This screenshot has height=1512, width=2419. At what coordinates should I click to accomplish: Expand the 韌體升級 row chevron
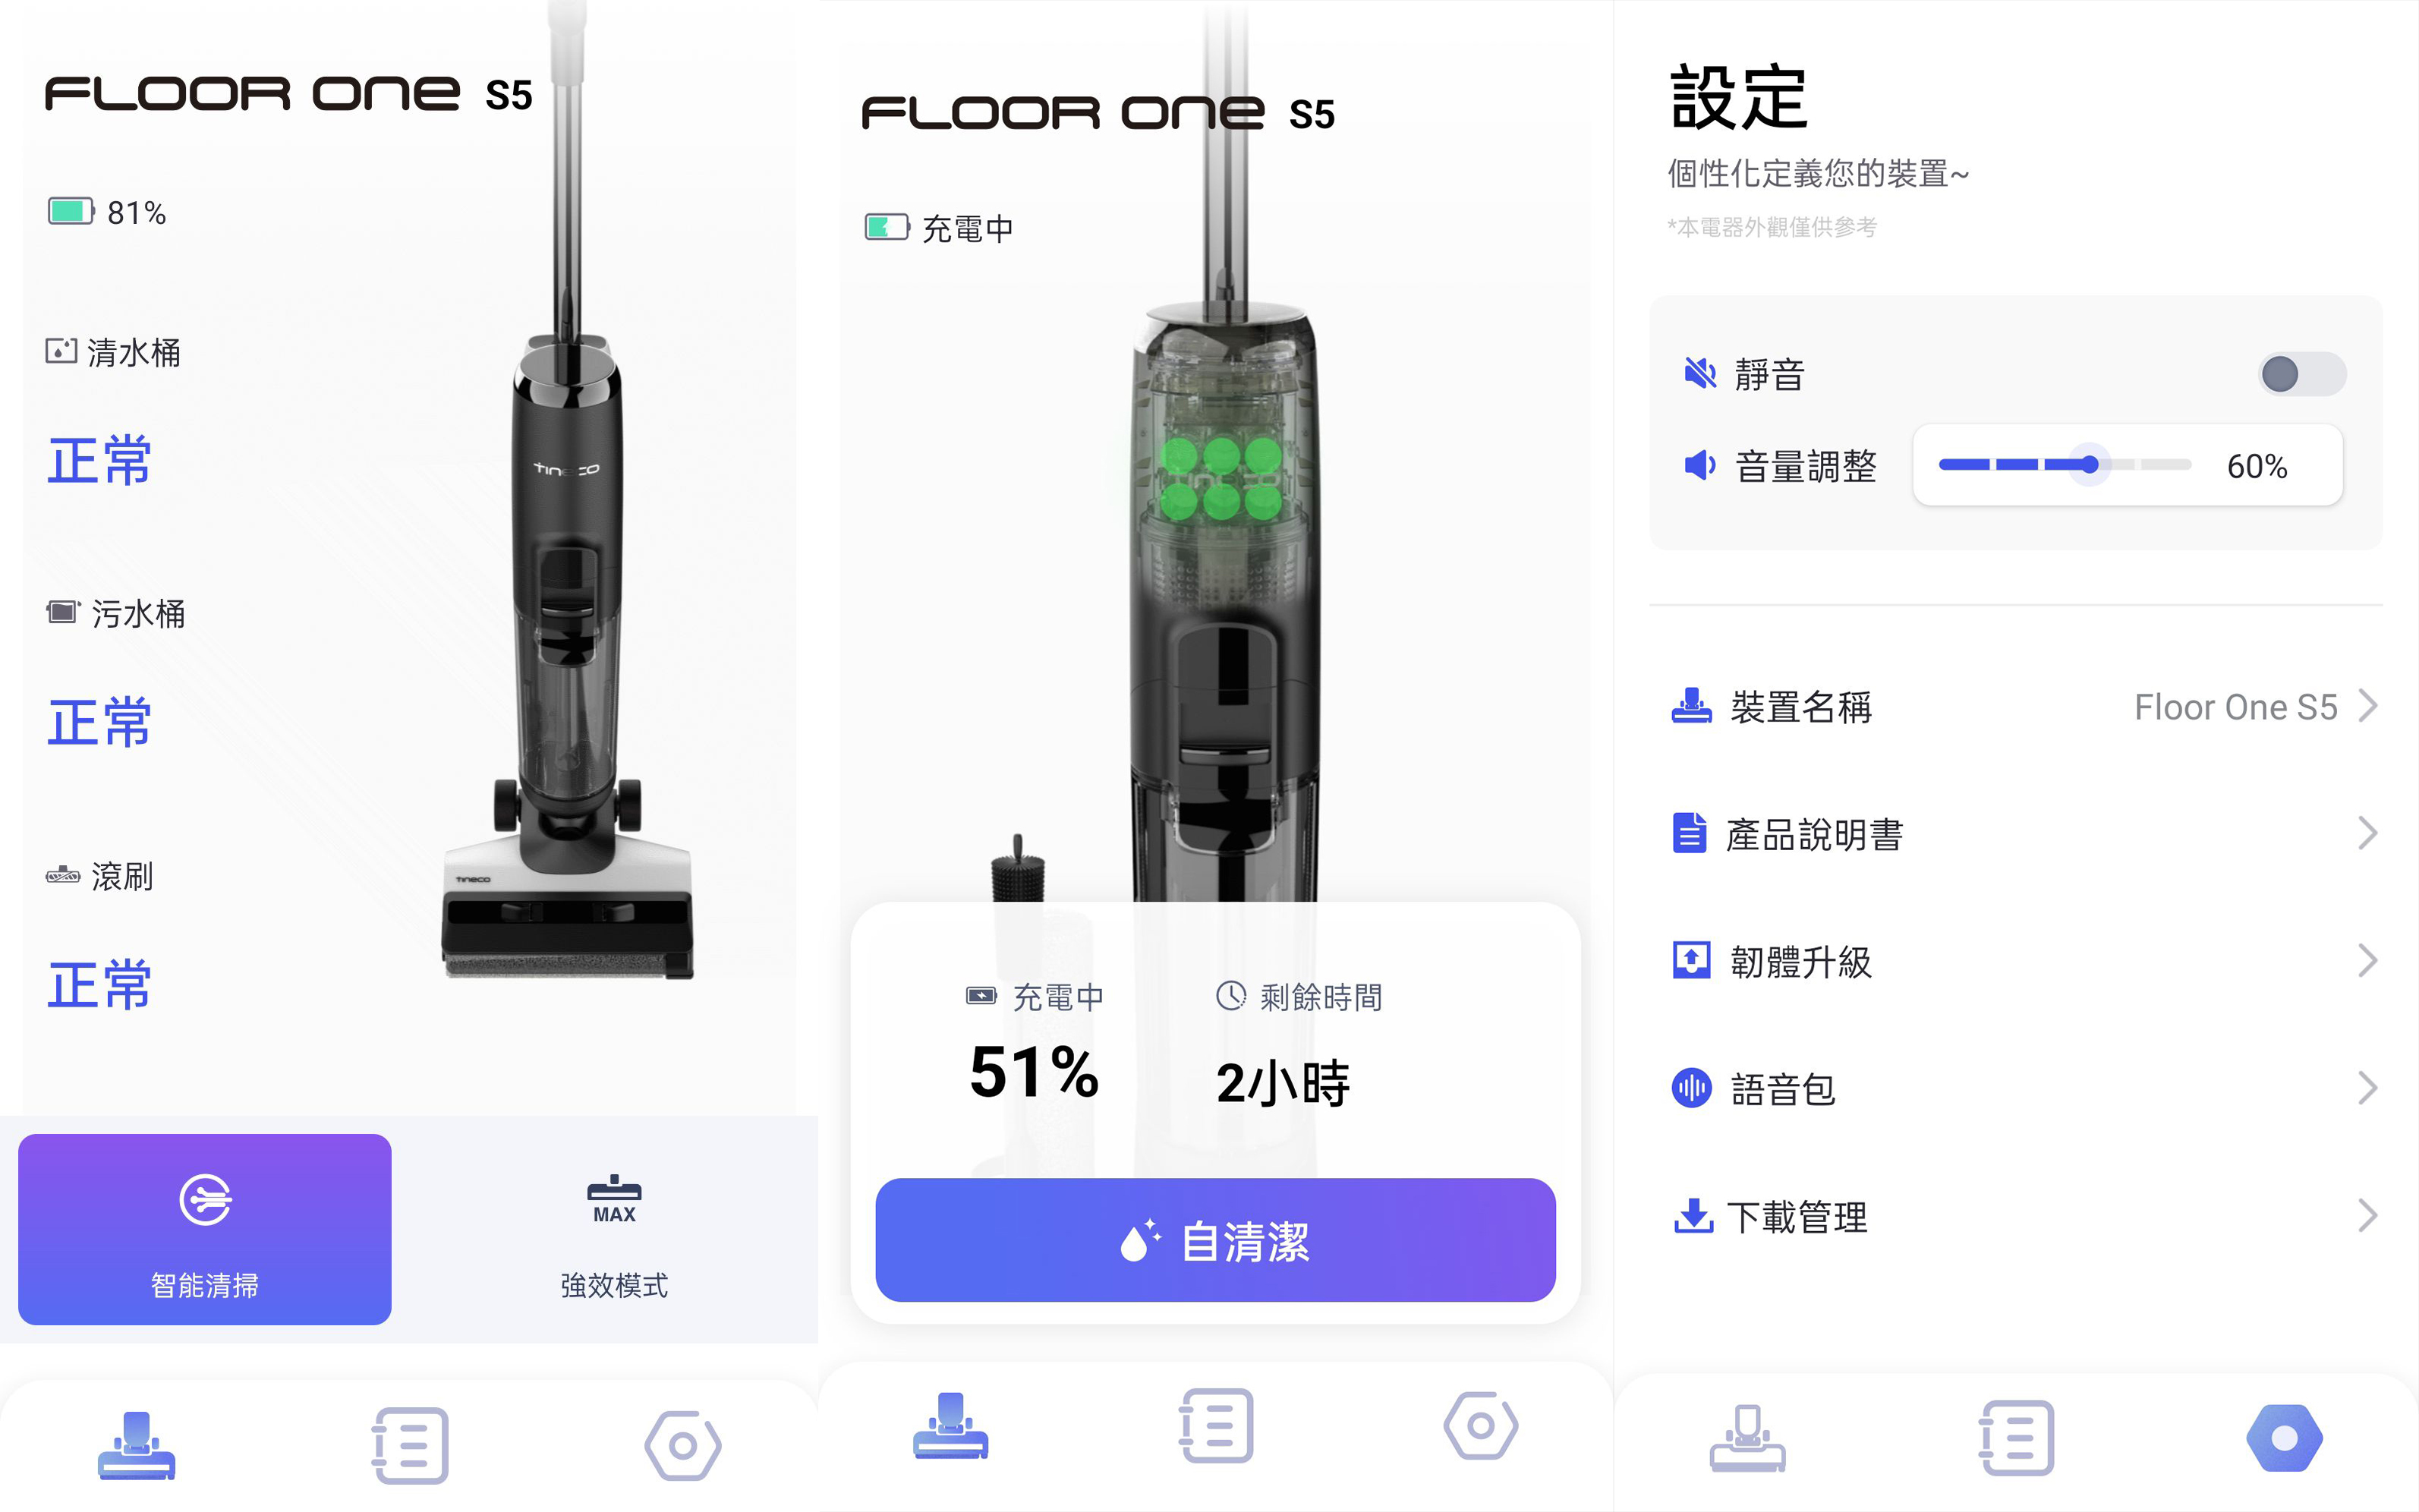tap(2367, 961)
